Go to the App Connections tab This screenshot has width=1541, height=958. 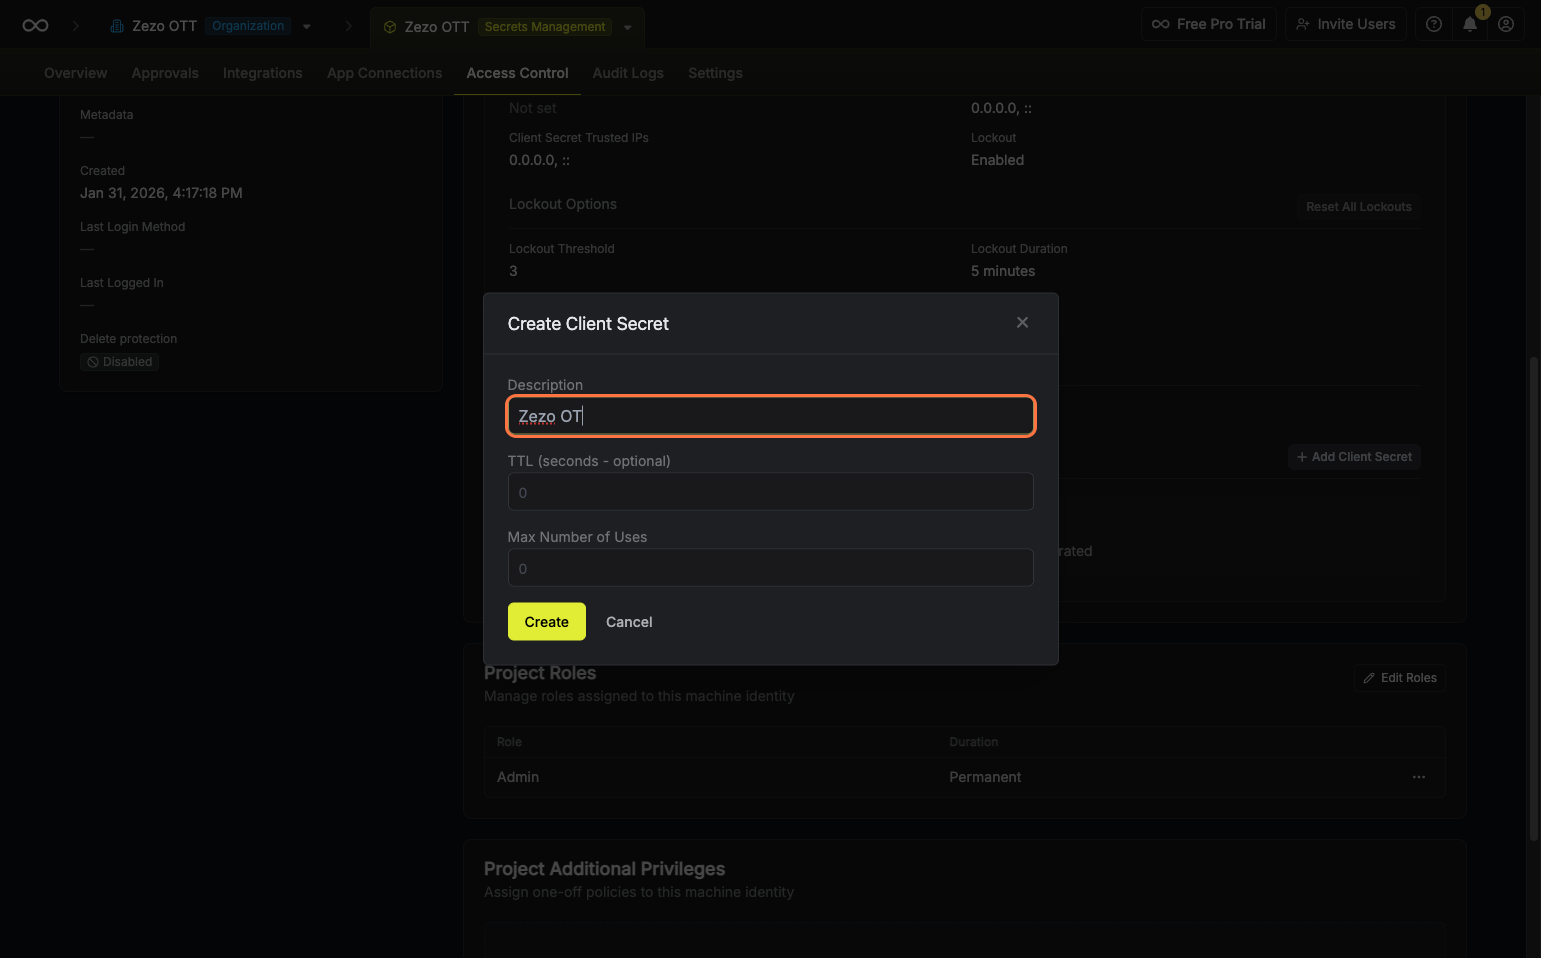tap(384, 73)
